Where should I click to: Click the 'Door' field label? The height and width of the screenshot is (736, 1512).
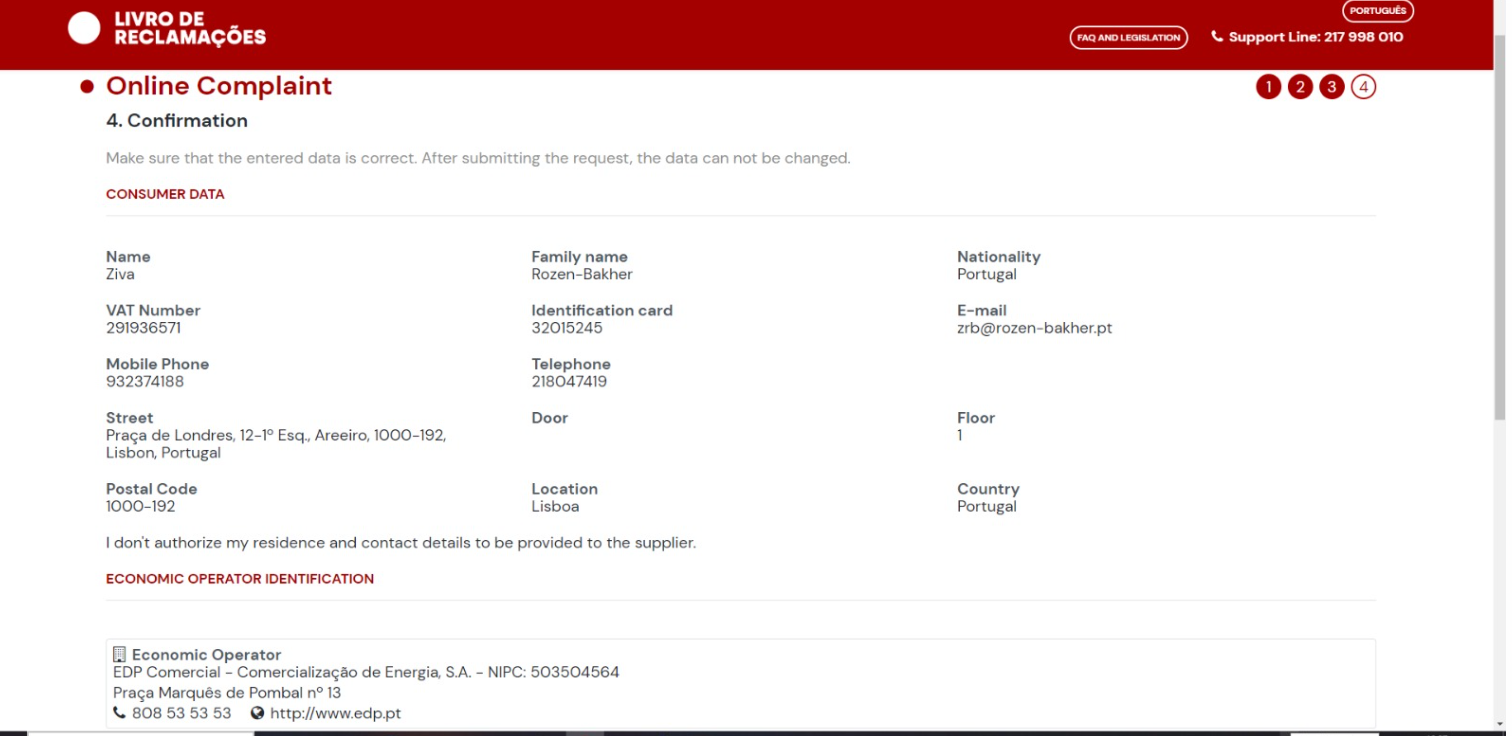tap(550, 418)
